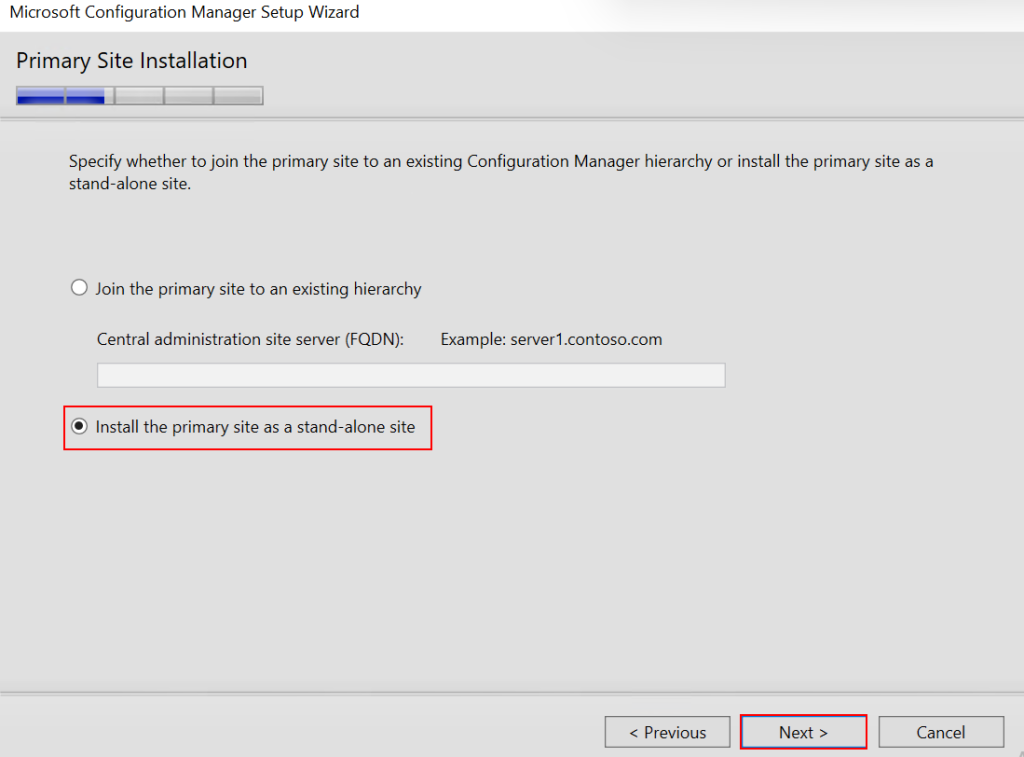Click the 'Central administration site server (FQDN)' label
This screenshot has width=1024, height=757.
[250, 339]
